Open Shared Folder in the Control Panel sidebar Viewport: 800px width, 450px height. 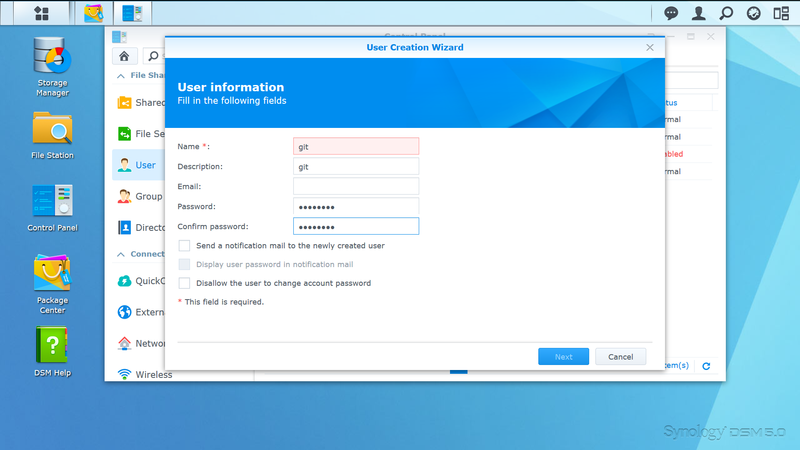[141, 103]
